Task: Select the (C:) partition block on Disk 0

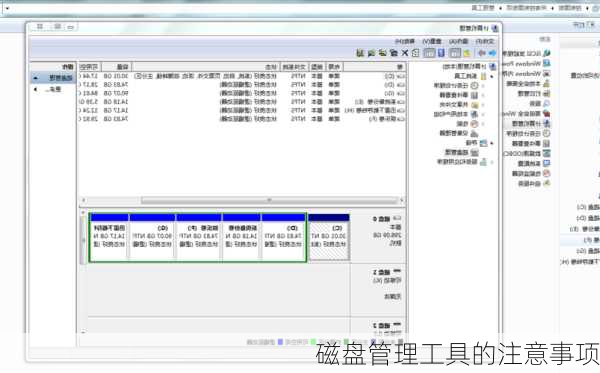Action: (329, 238)
